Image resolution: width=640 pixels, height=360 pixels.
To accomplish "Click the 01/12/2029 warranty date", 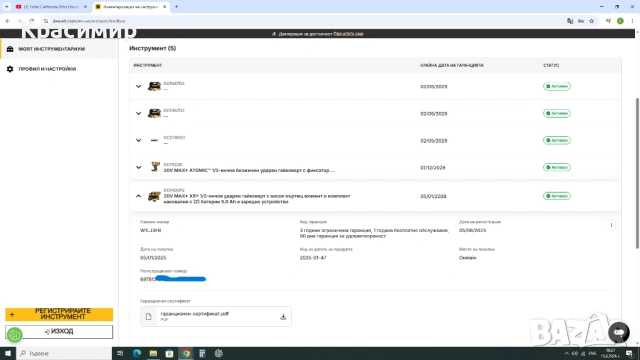I will coord(433,168).
